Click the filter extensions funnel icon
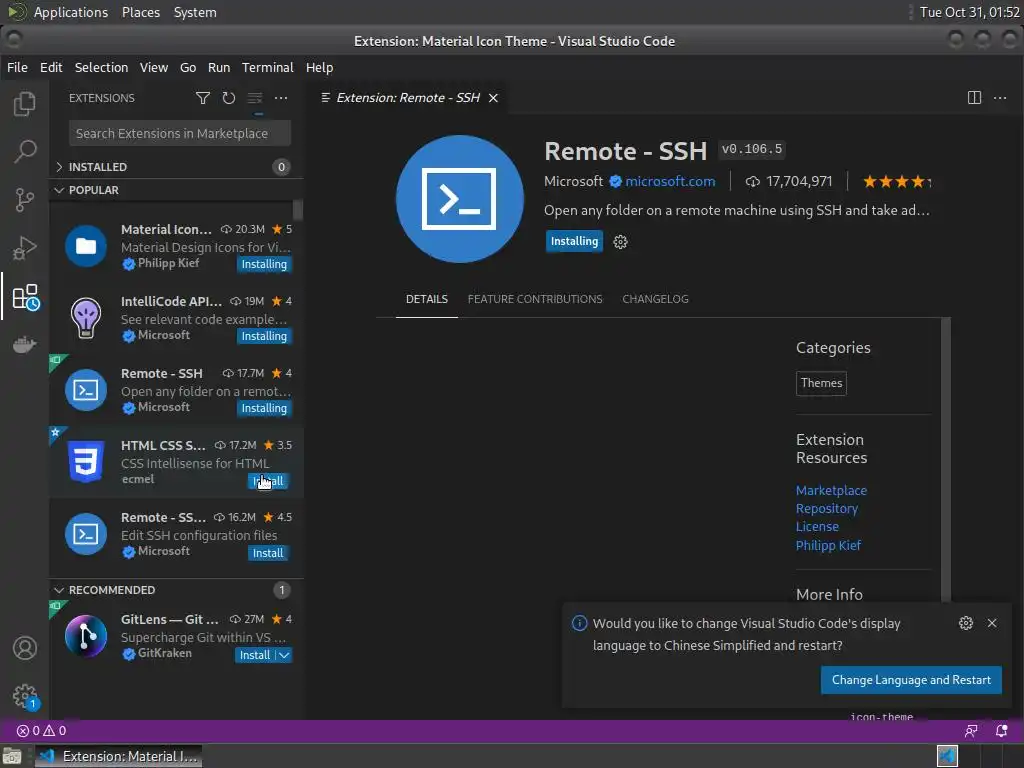Viewport: 1024px width, 768px height. tap(202, 98)
